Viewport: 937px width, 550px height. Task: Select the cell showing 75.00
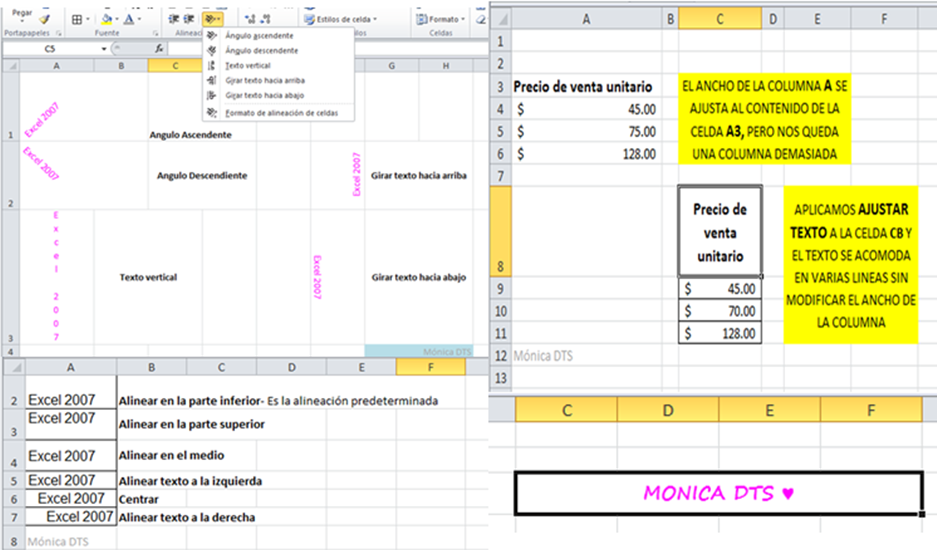point(586,132)
